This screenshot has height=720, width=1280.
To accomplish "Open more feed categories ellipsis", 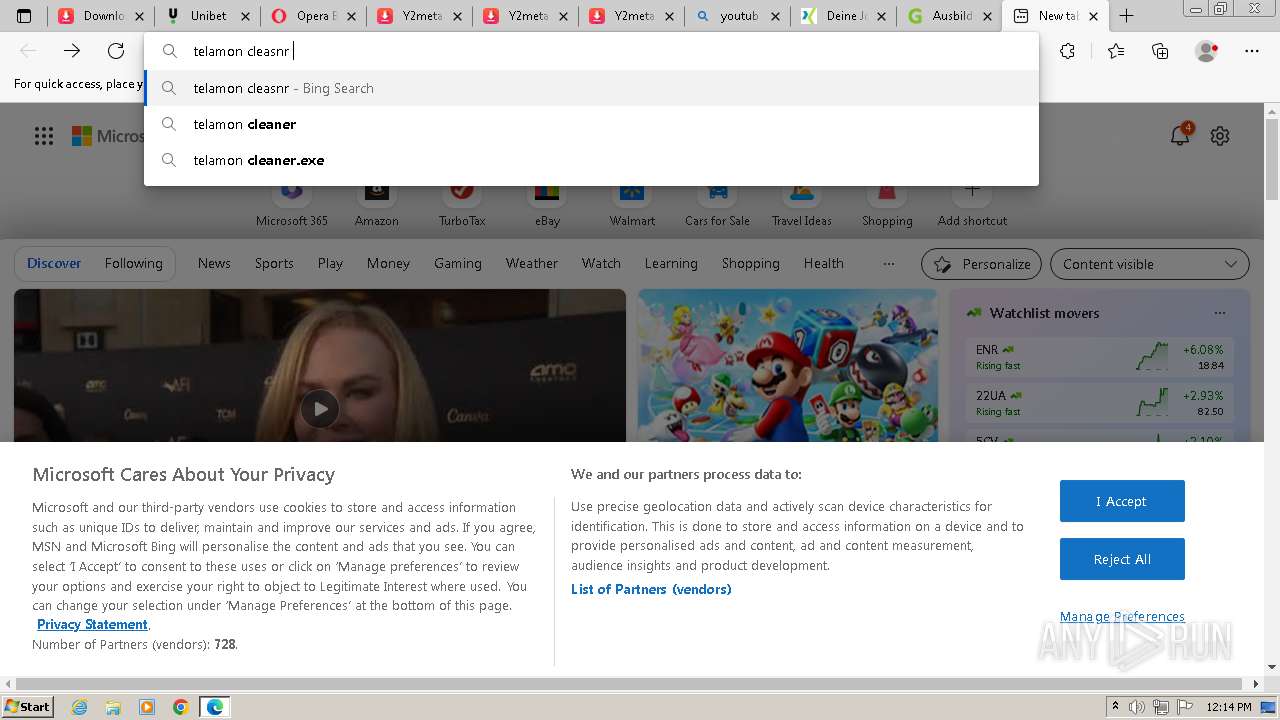I will point(889,264).
